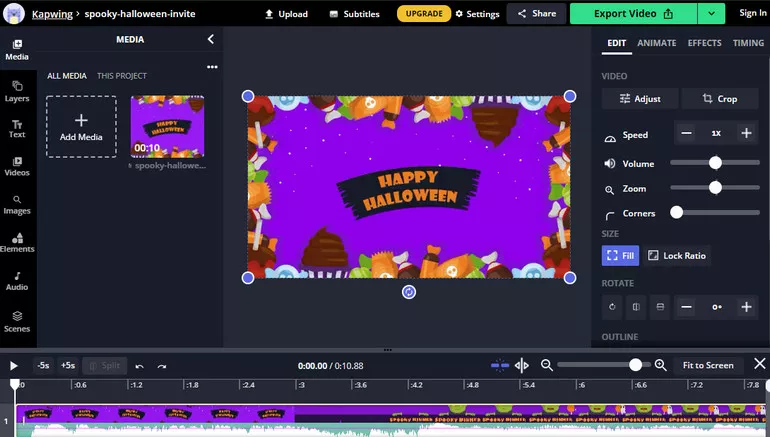770x437 pixels.
Task: Click the flip horizontal icon
Action: click(x=636, y=307)
